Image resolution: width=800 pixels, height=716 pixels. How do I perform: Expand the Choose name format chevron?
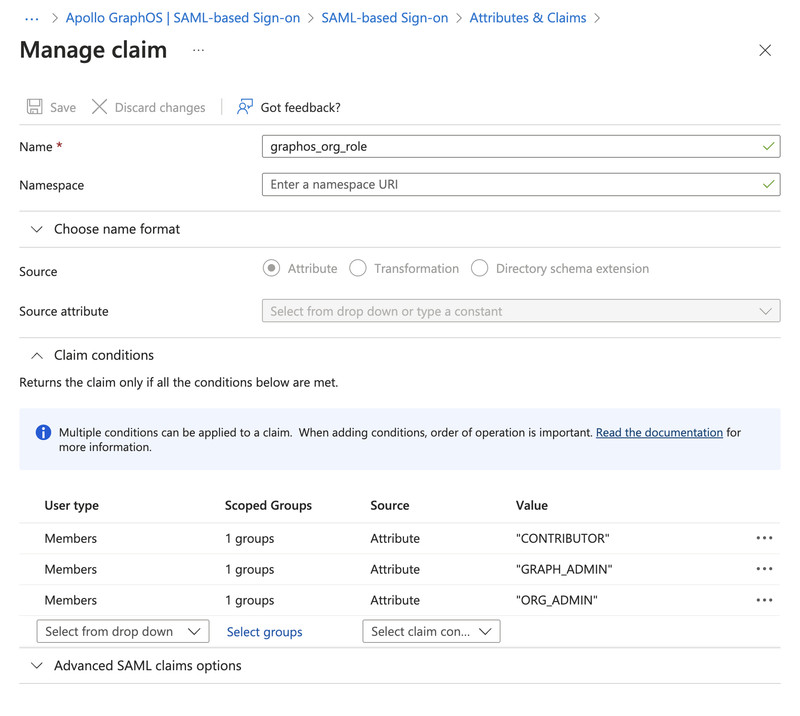[x=37, y=229]
